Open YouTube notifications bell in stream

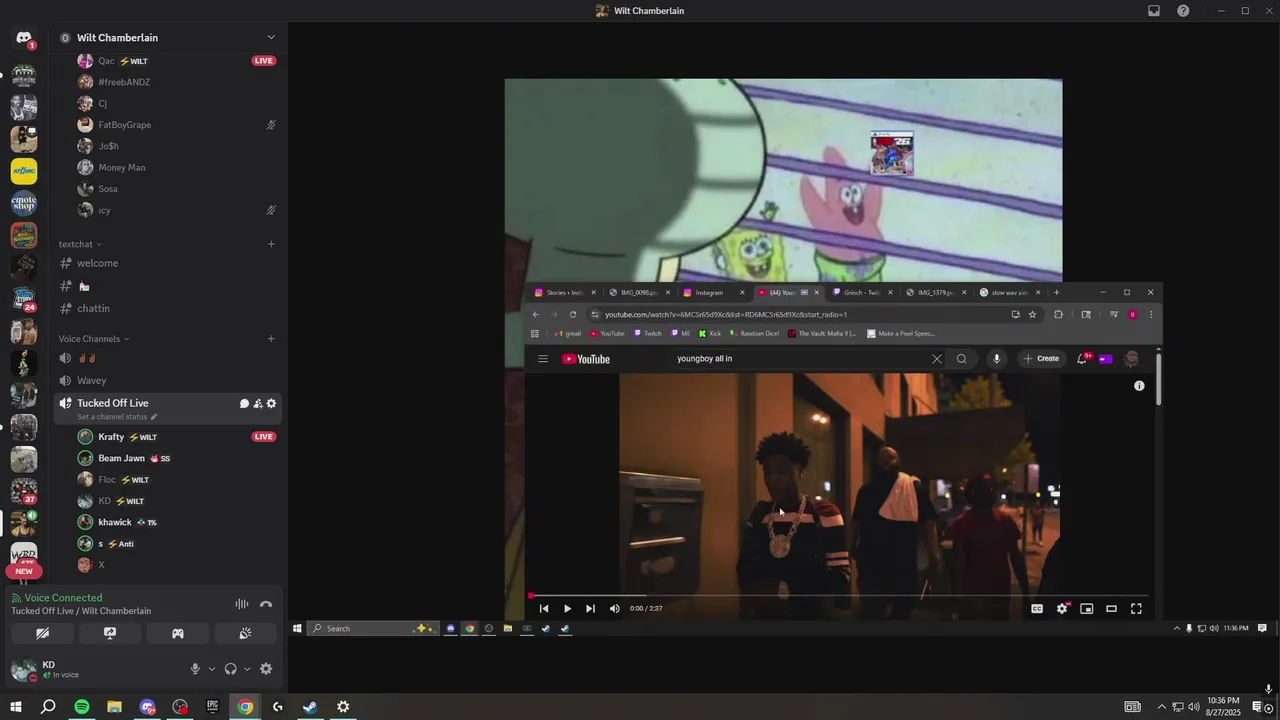point(1082,358)
